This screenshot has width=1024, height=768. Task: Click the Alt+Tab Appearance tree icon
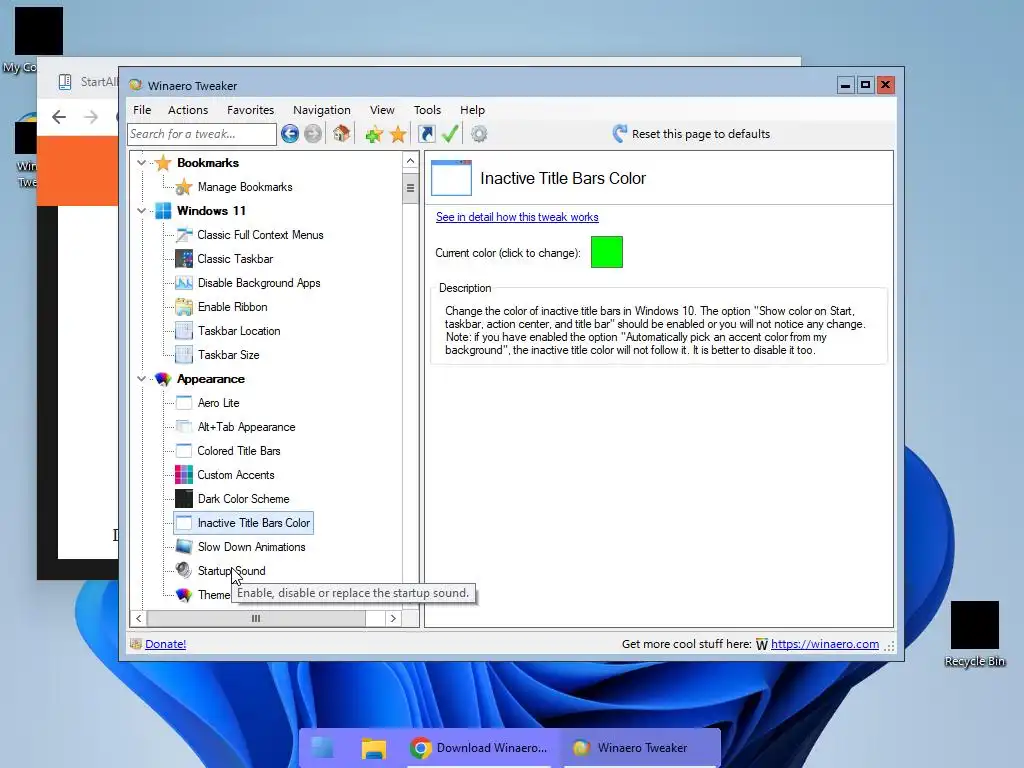pyautogui.click(x=184, y=426)
